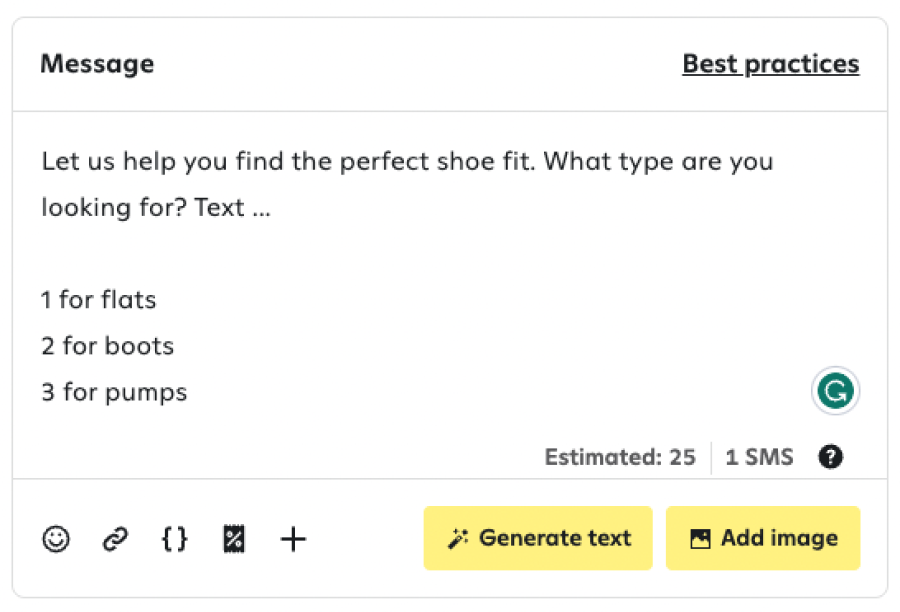This screenshot has width=900, height=612.
Task: Use the Generate text button
Action: pos(538,538)
